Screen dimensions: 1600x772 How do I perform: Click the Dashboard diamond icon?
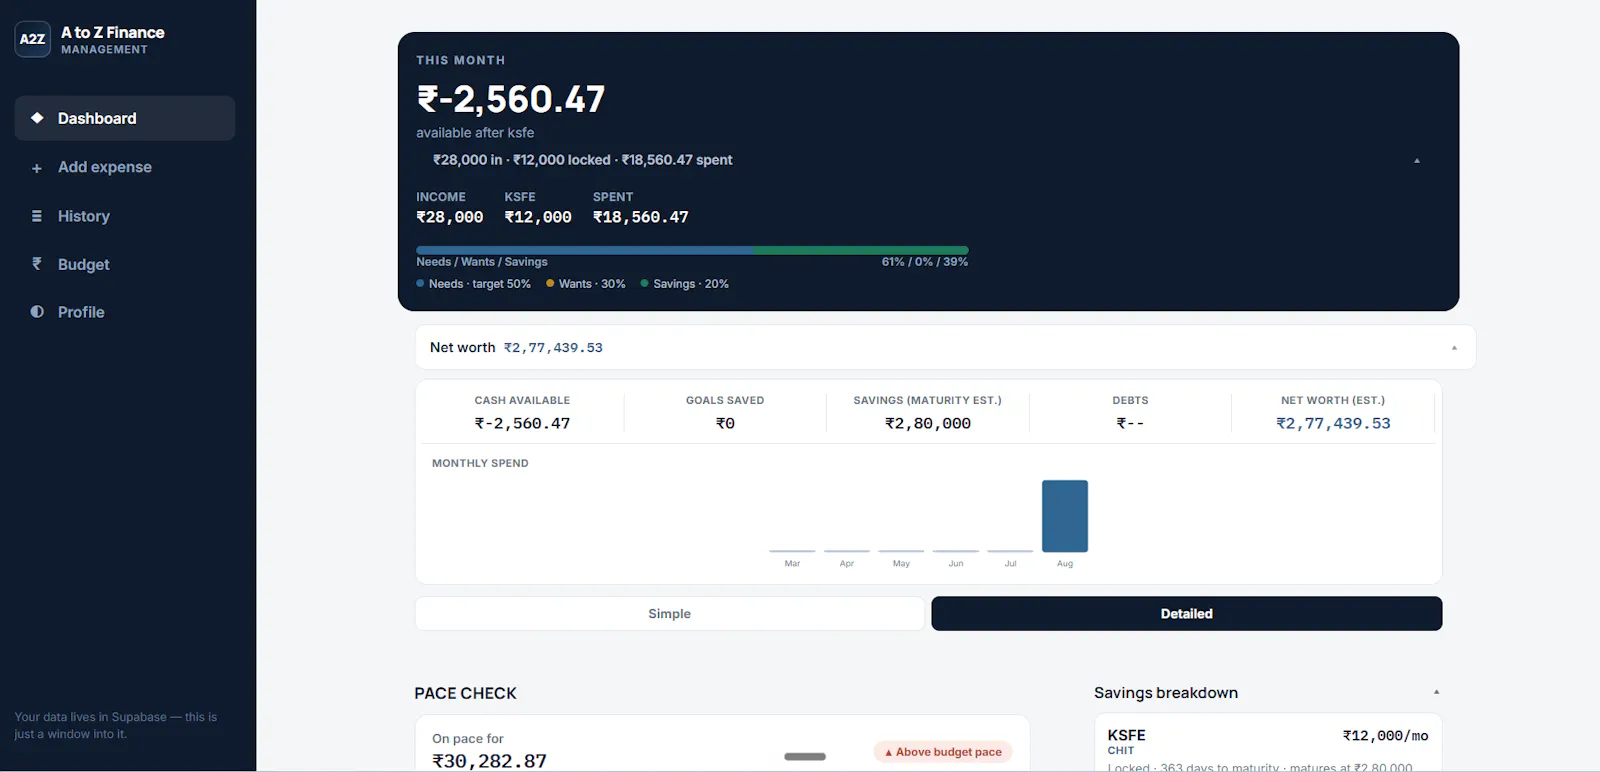[37, 118]
